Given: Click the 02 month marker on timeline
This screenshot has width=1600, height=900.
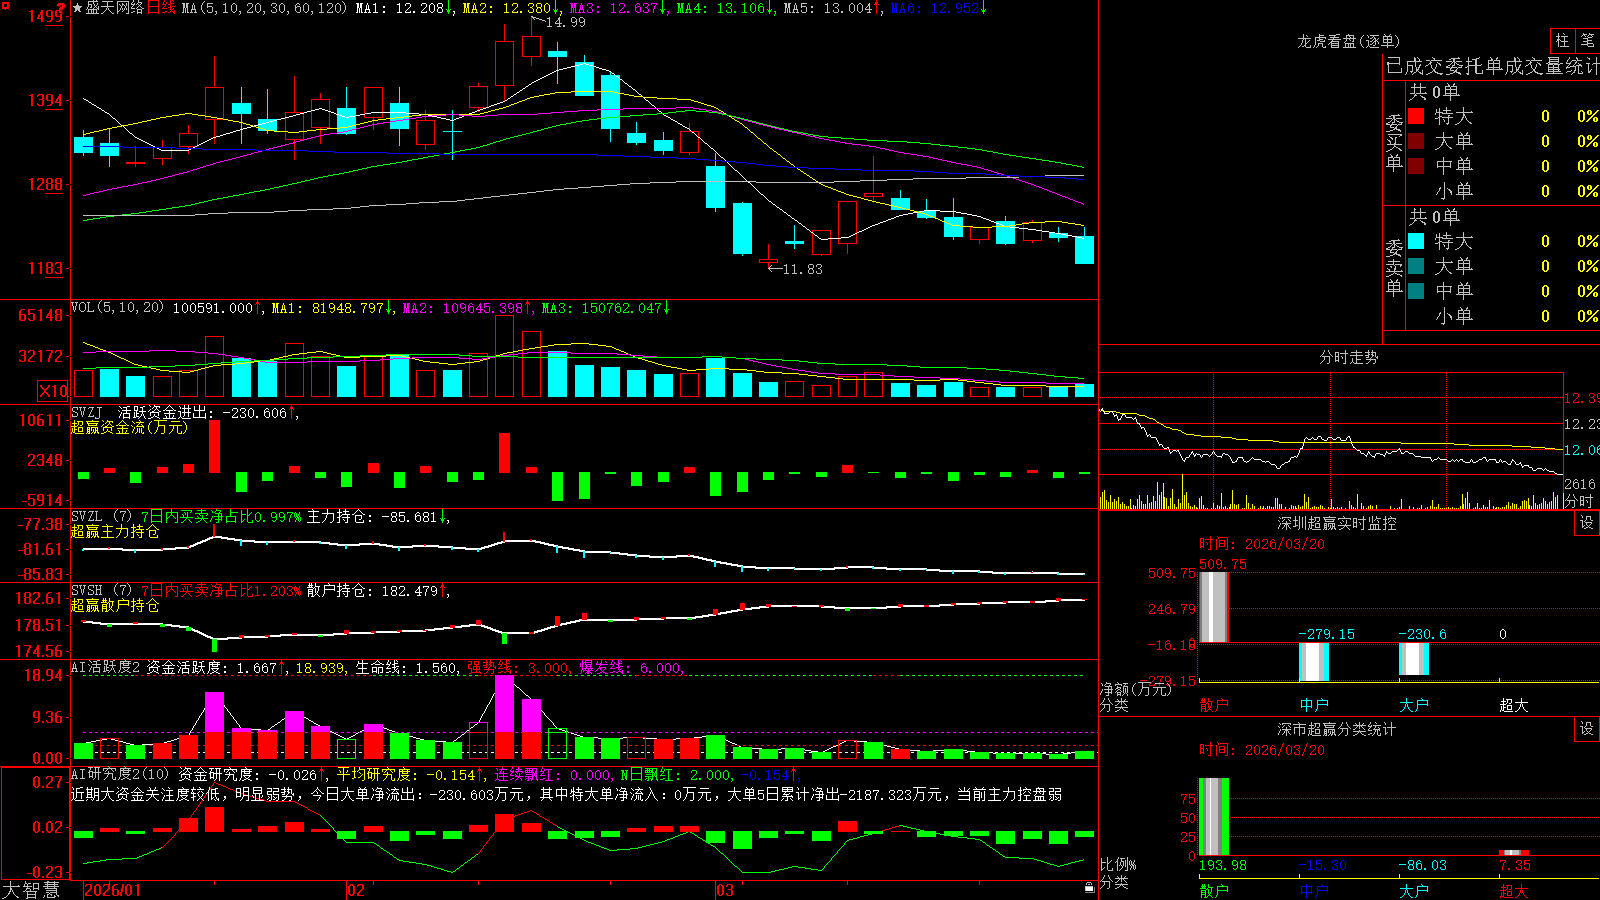Looking at the screenshot, I should (356, 890).
